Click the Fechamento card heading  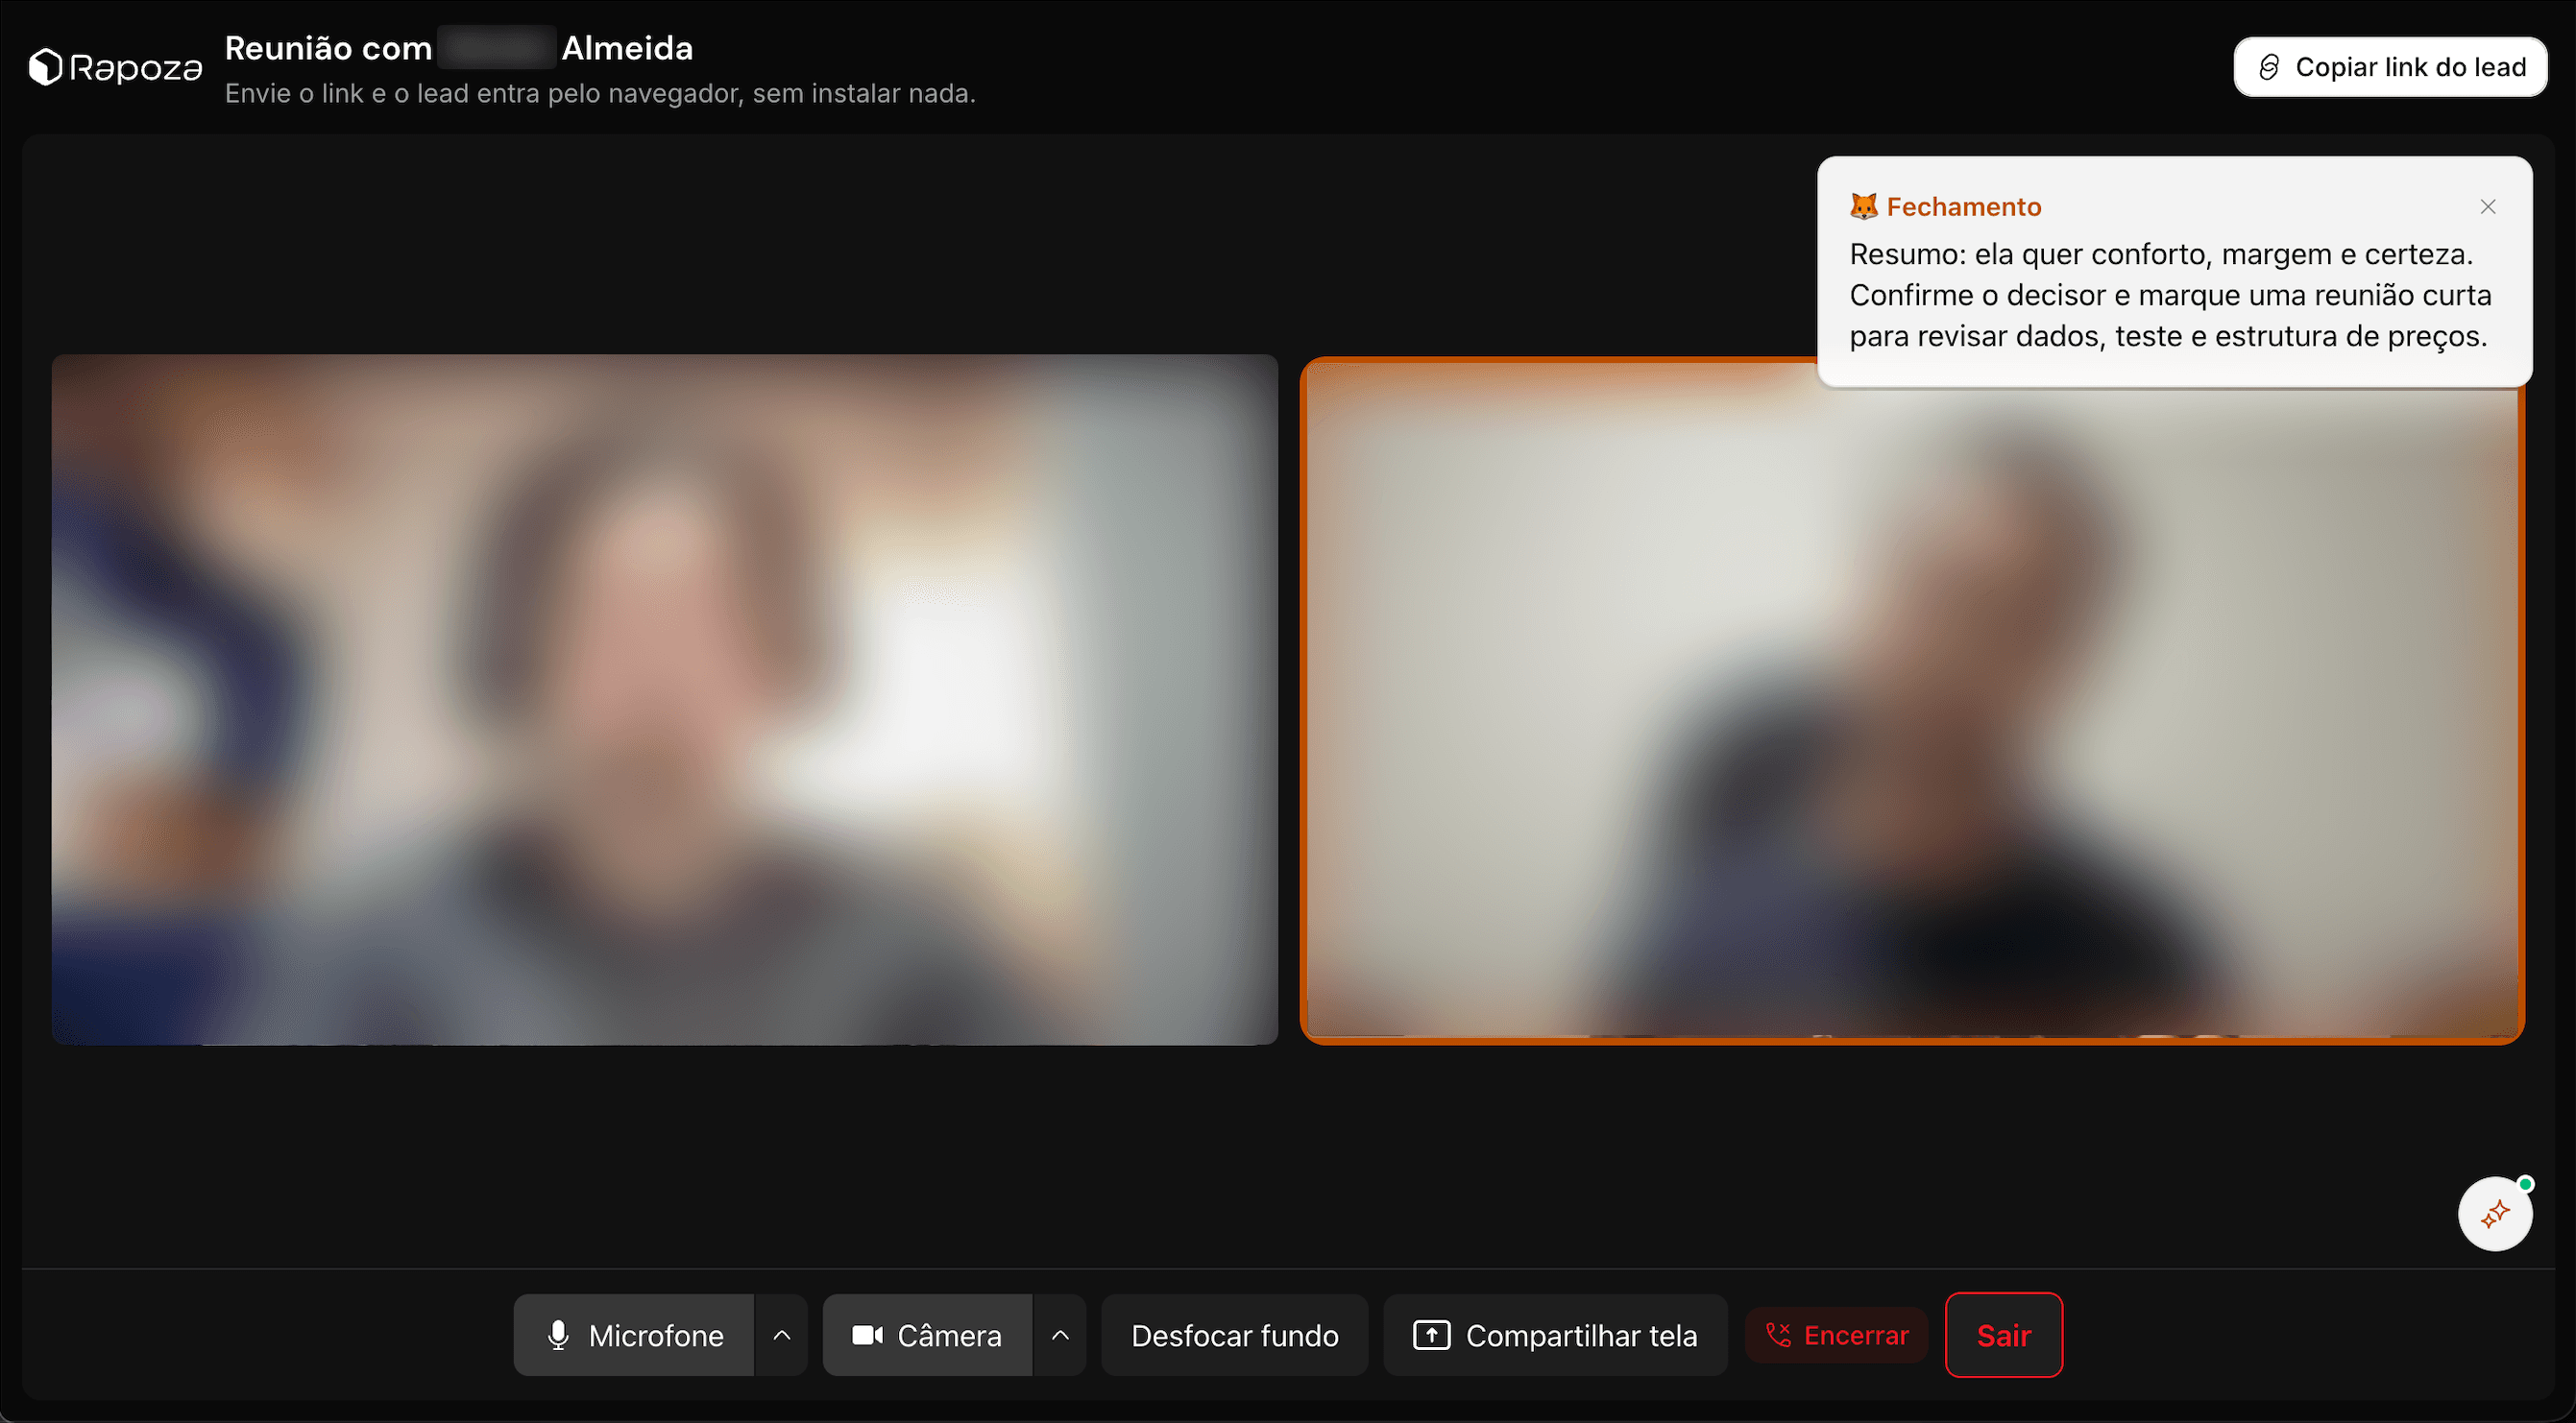1963,207
